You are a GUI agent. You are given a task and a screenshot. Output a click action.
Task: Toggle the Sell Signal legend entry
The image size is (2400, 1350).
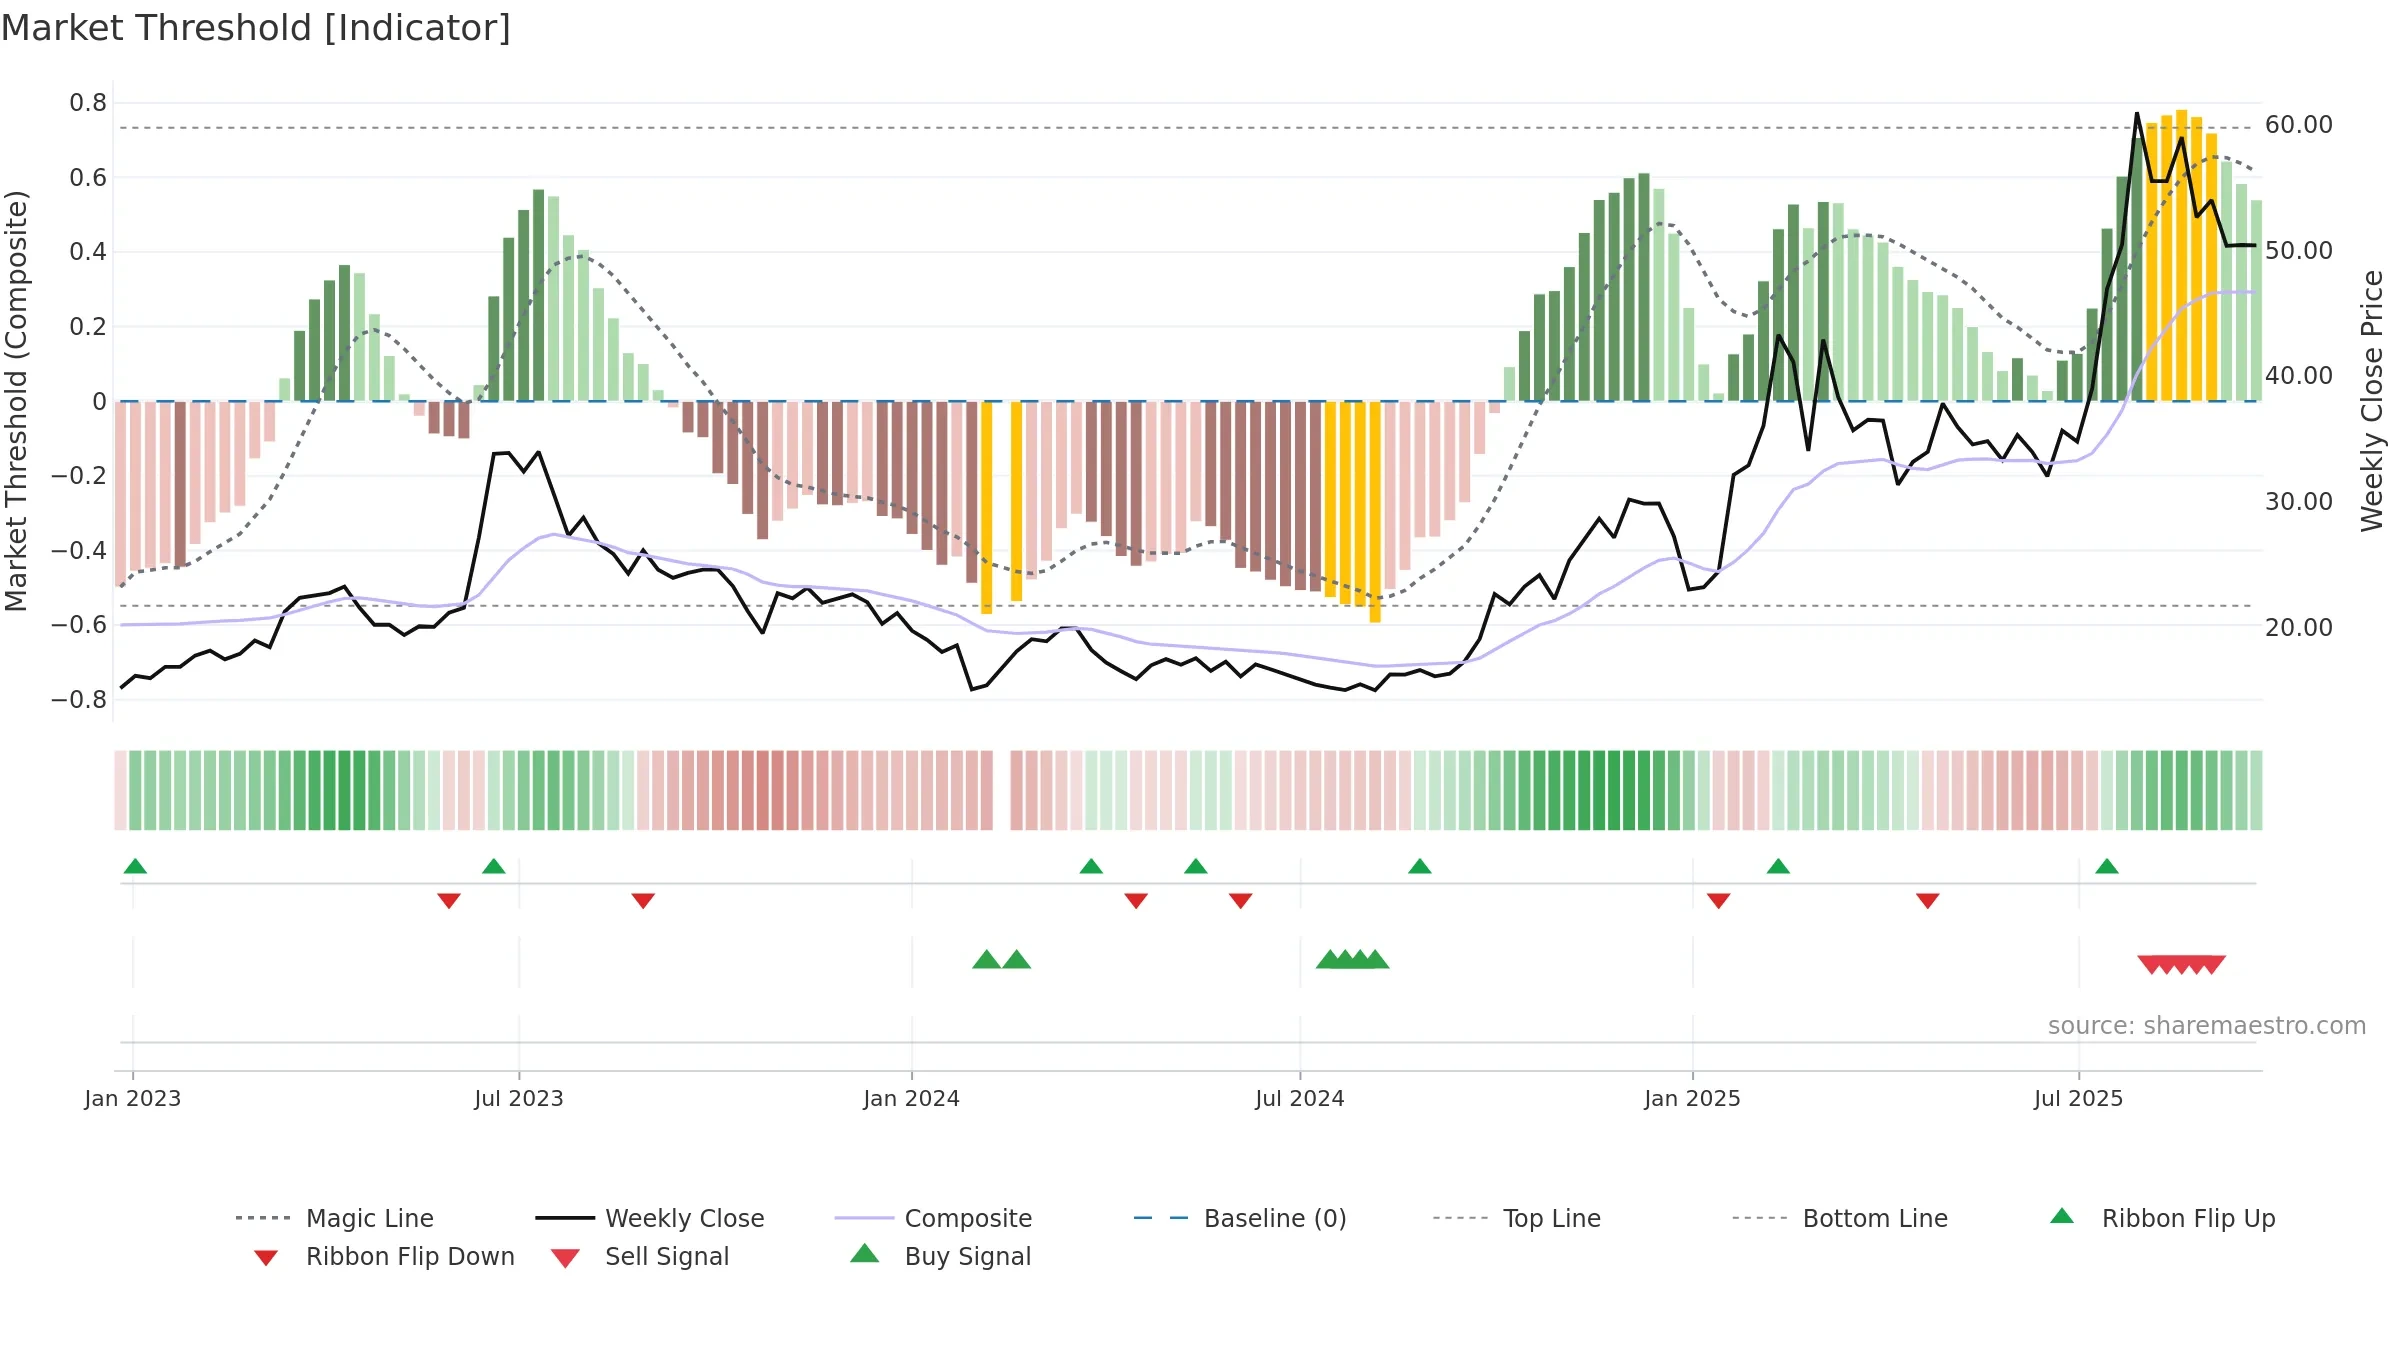tap(640, 1256)
